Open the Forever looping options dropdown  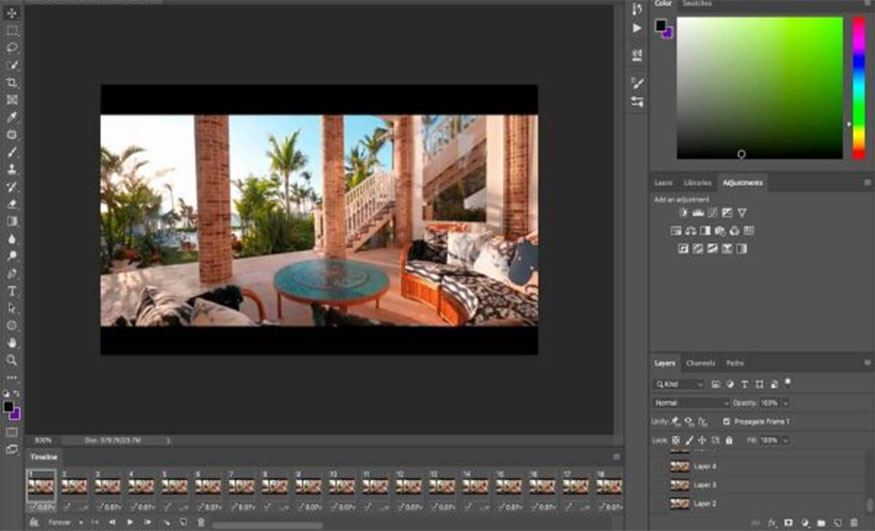point(64,522)
